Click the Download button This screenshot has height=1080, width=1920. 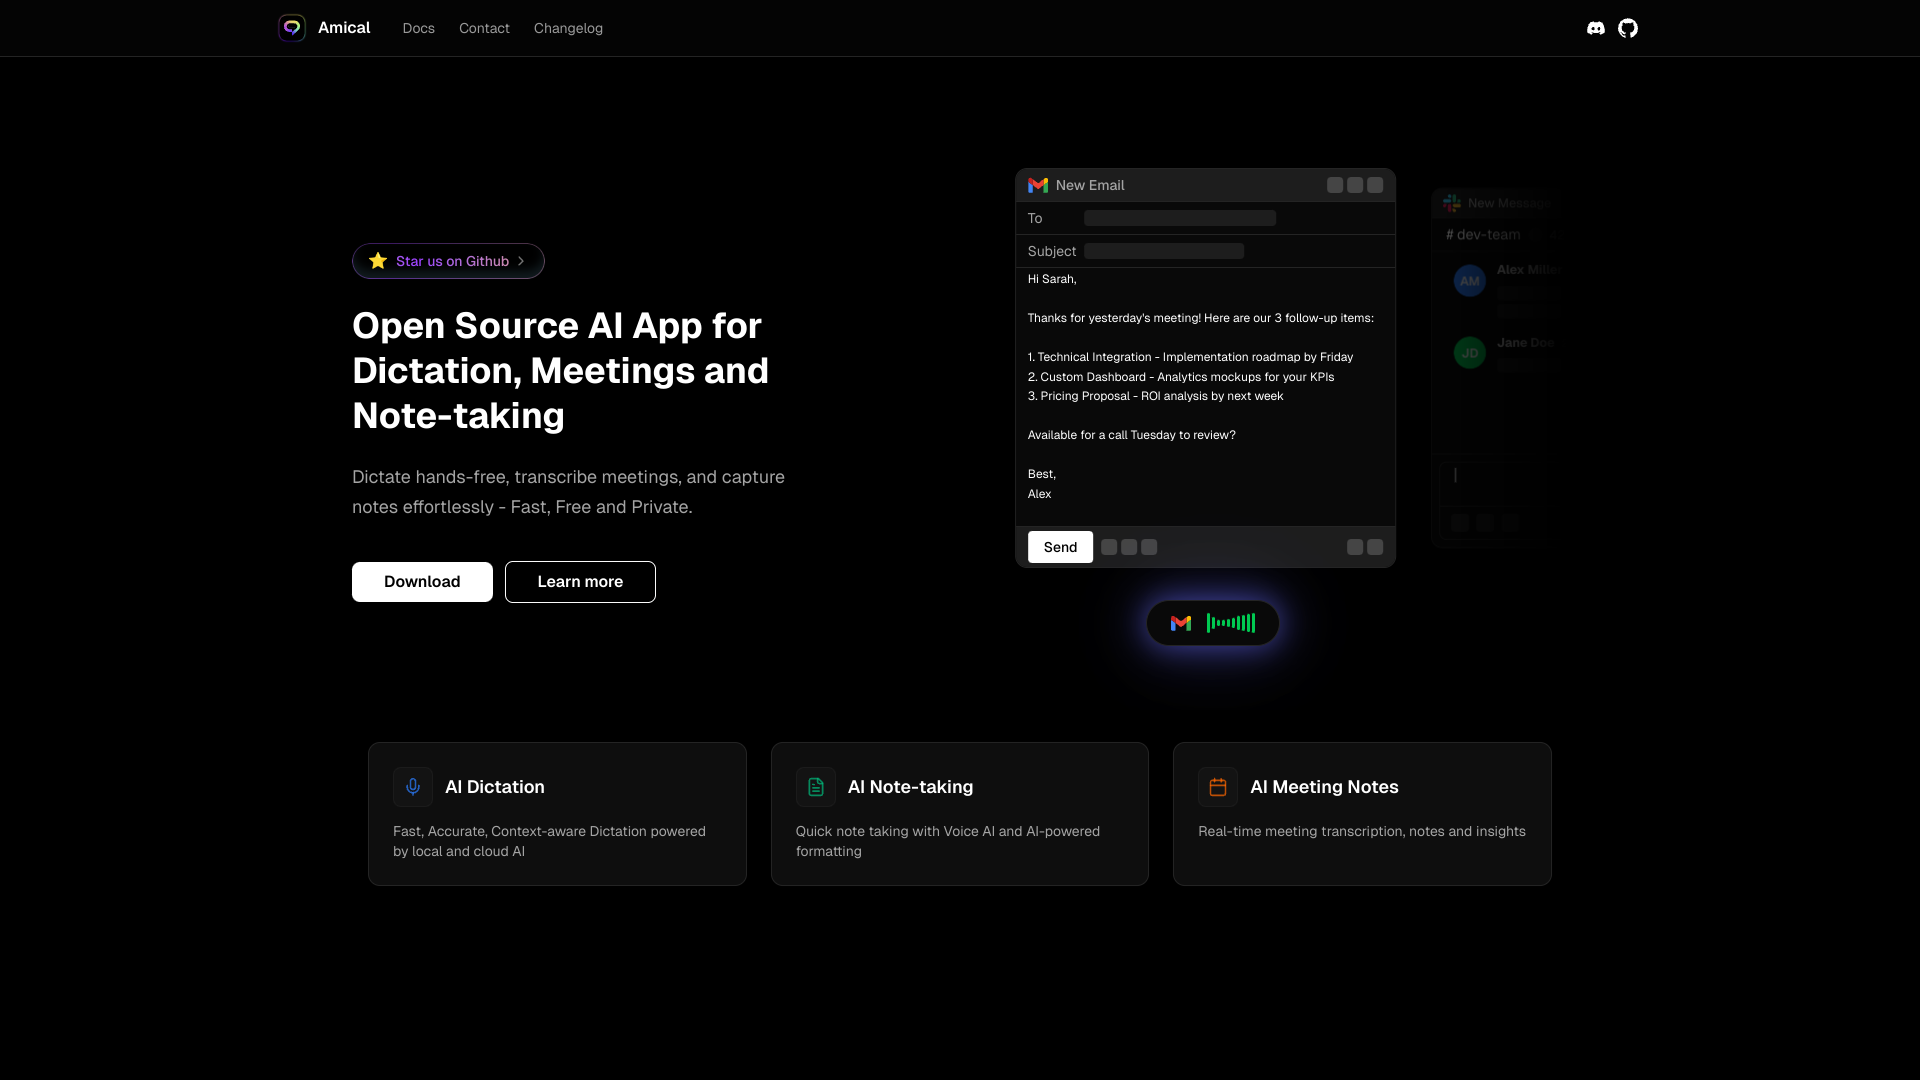422,582
